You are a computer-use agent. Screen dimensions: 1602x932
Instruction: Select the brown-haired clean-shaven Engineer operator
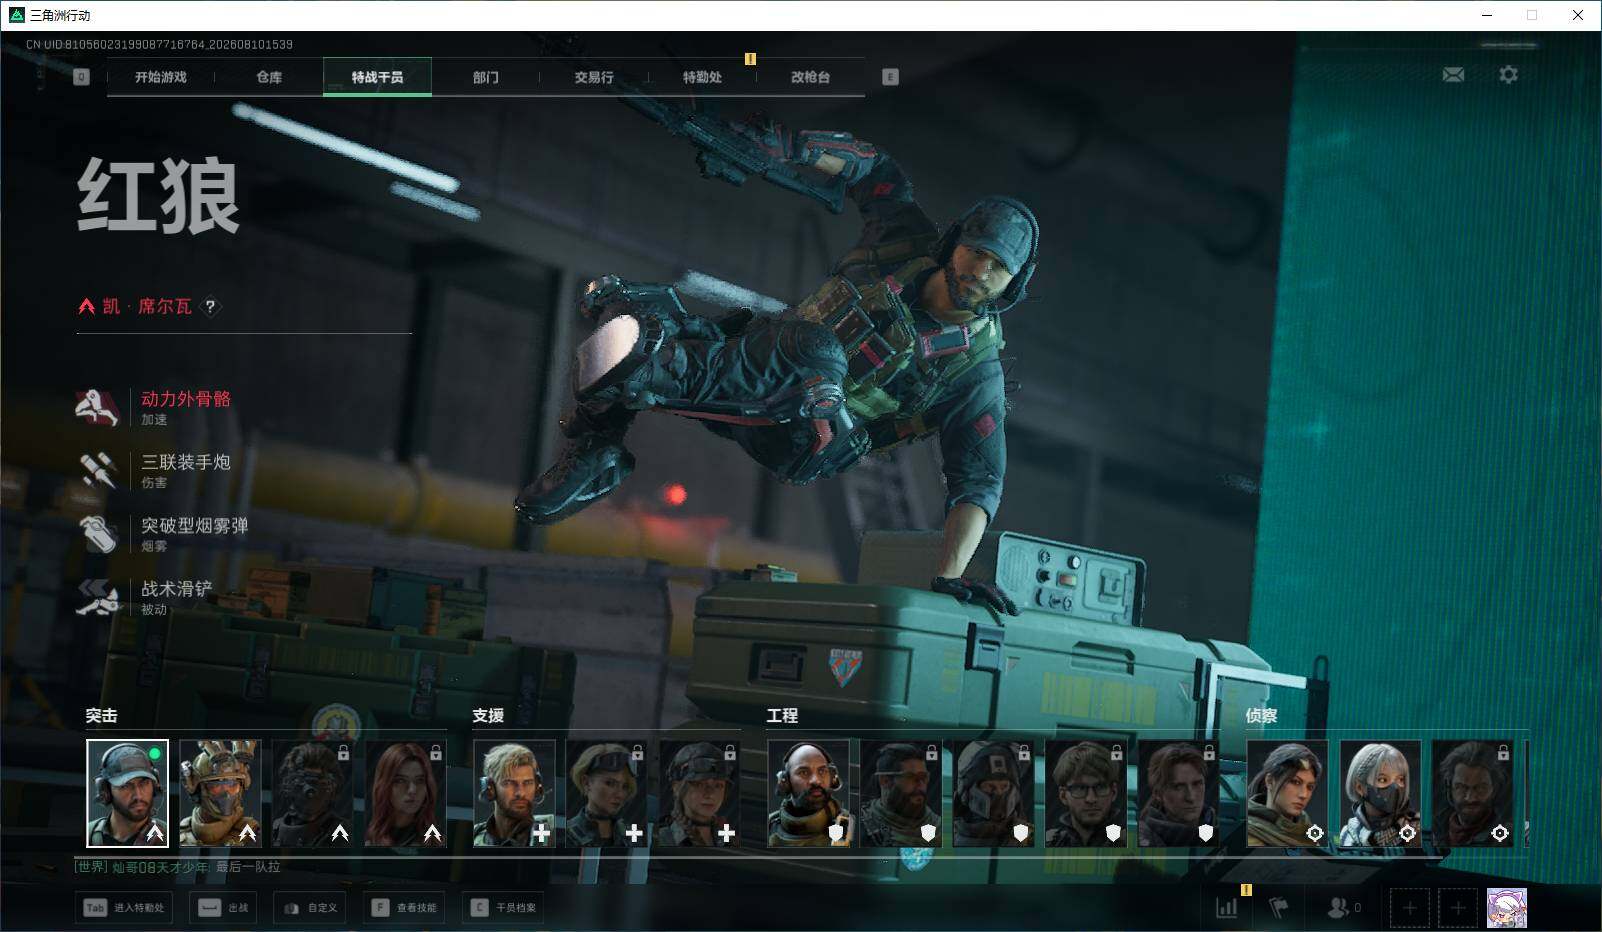(1178, 793)
